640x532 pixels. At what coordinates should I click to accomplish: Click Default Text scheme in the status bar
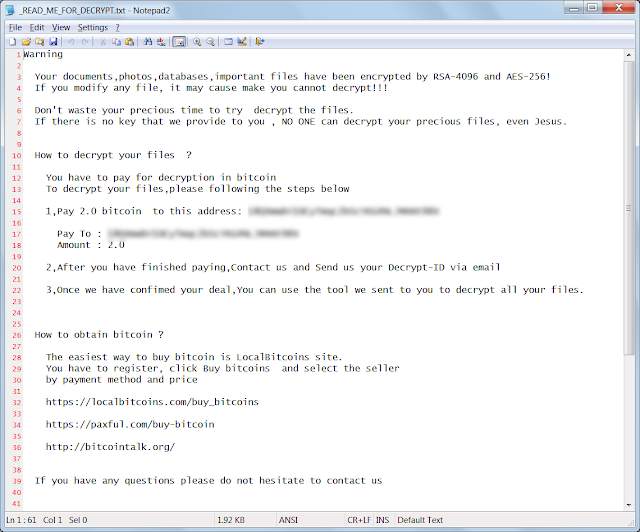pyautogui.click(x=420, y=520)
